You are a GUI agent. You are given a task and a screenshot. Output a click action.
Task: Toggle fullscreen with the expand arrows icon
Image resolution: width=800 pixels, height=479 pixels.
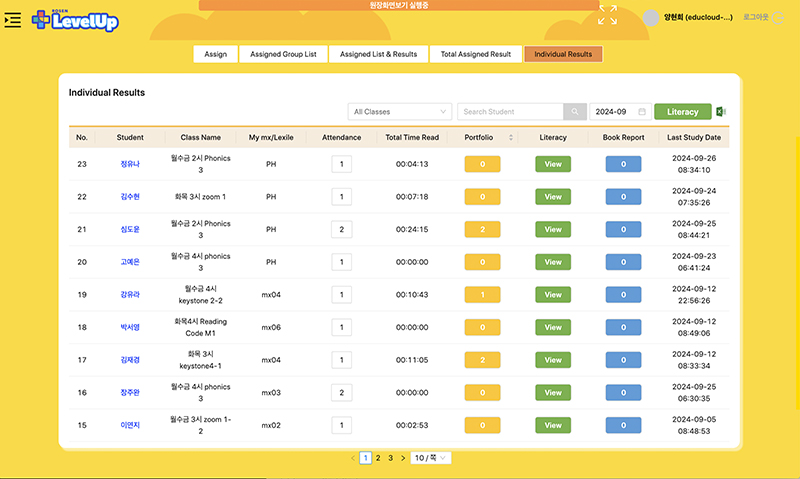click(x=608, y=15)
